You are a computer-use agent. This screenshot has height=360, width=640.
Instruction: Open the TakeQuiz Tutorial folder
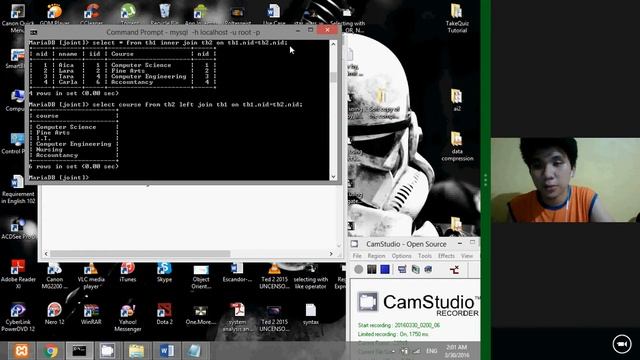coord(457,18)
